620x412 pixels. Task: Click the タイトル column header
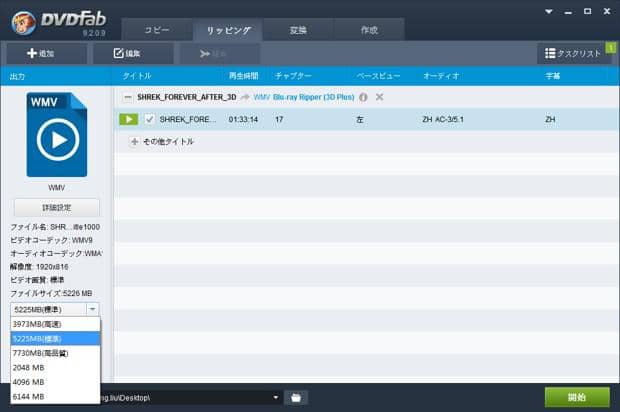[137, 76]
